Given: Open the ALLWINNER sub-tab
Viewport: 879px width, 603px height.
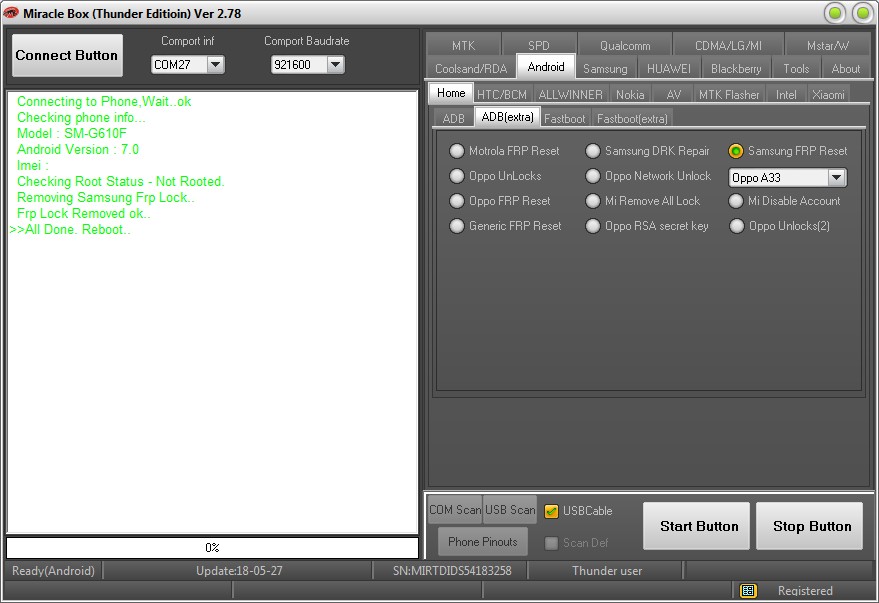Looking at the screenshot, I should pyautogui.click(x=570, y=95).
